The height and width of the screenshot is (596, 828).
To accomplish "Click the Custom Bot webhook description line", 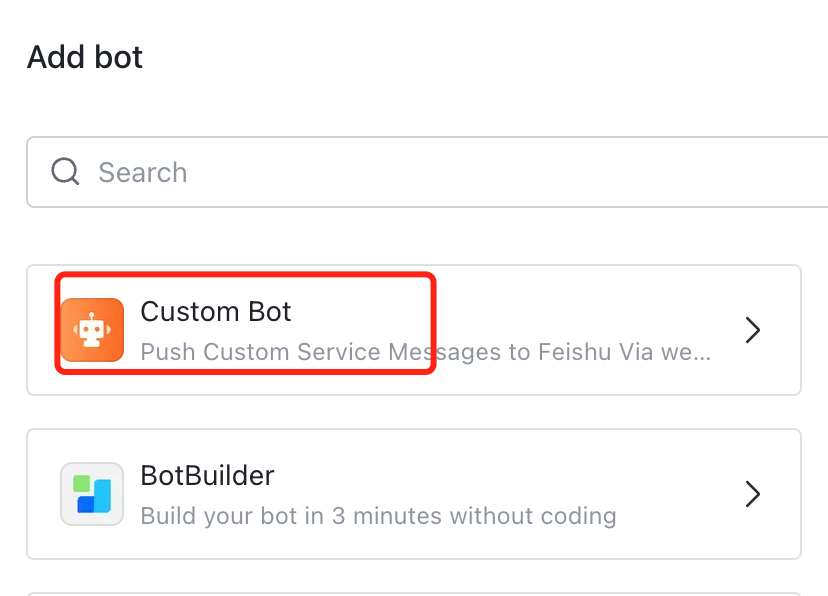I will point(425,352).
